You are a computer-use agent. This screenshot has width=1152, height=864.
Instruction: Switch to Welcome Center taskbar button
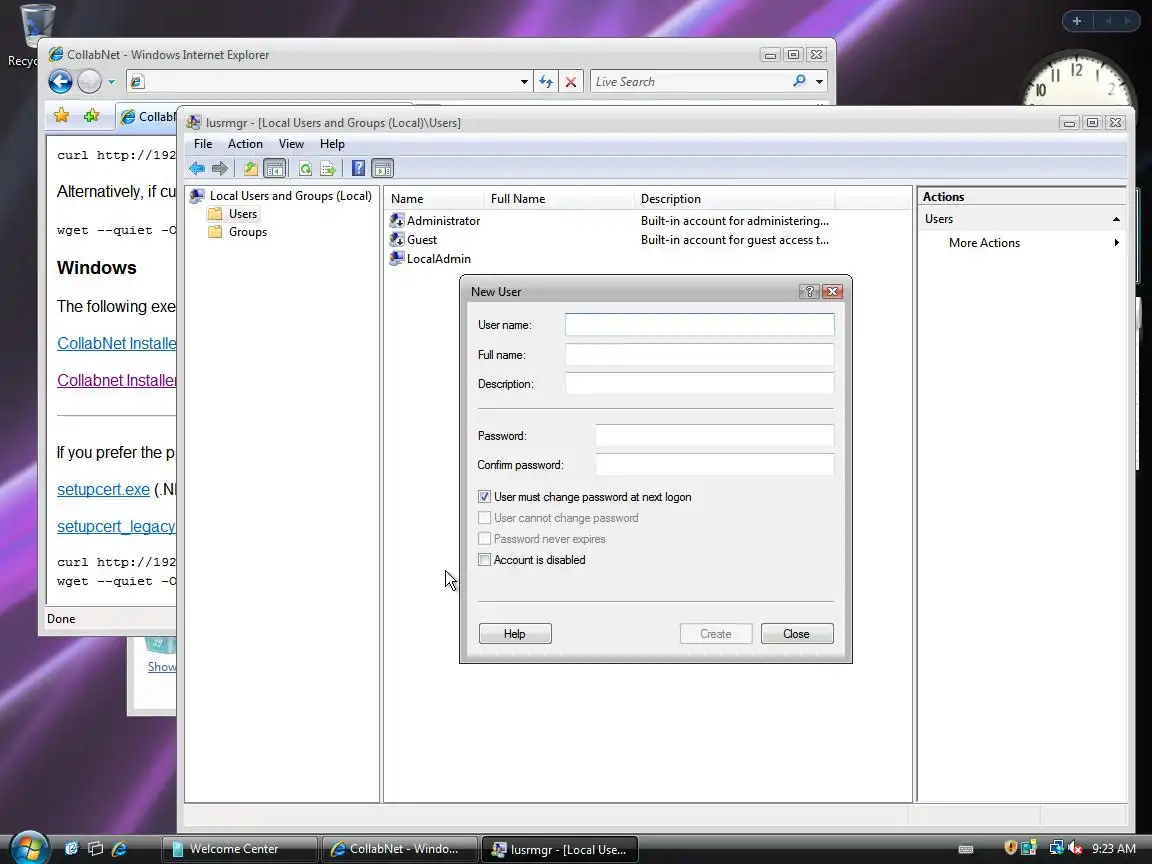240,849
